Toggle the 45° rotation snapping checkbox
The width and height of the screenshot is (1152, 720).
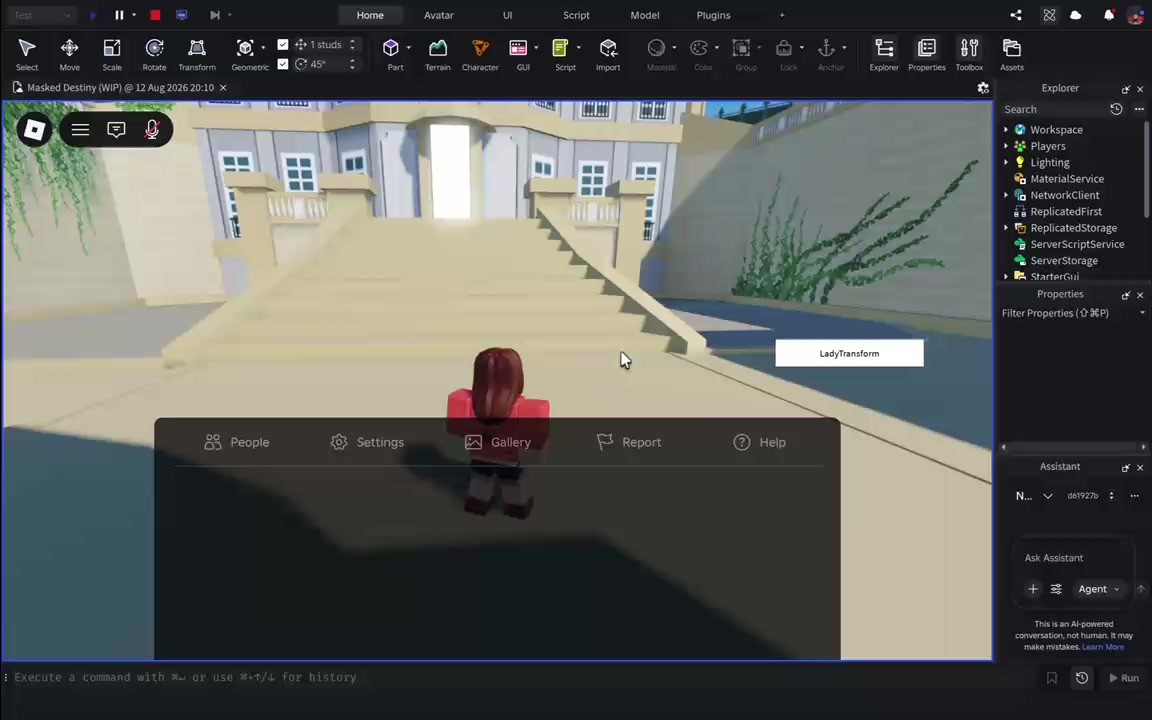tap(283, 64)
